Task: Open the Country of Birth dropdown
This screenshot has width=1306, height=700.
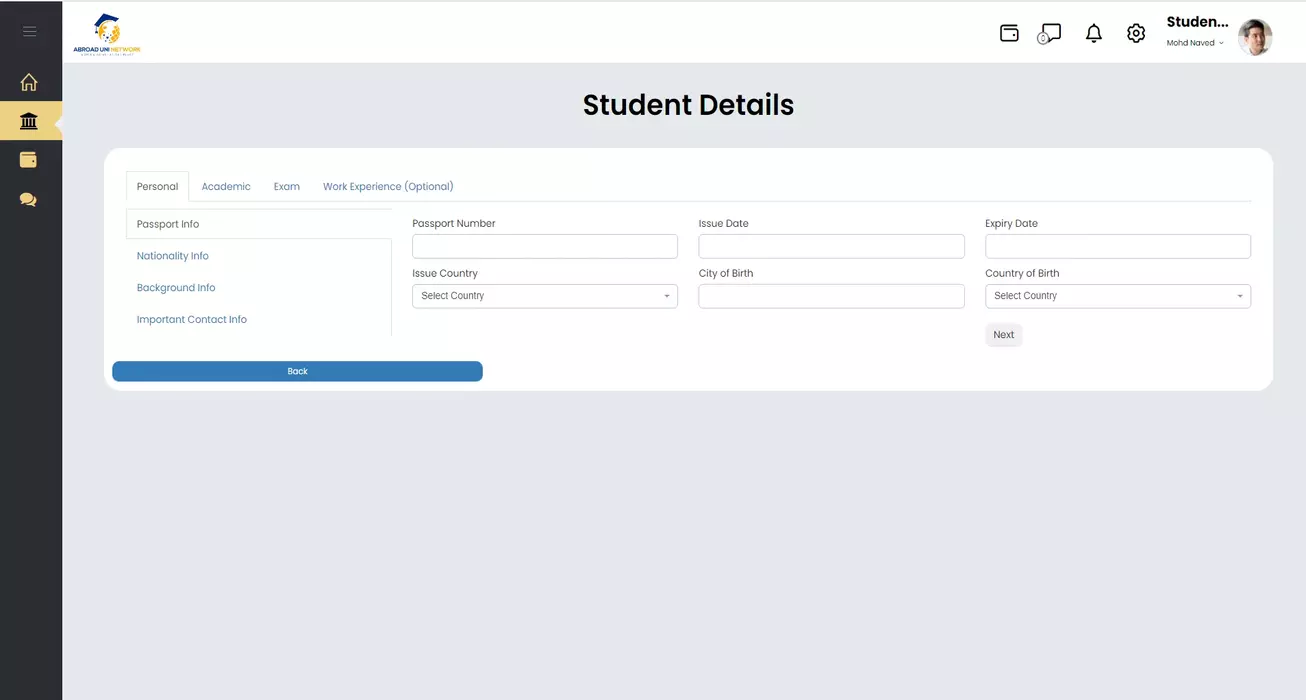Action: click(1117, 296)
